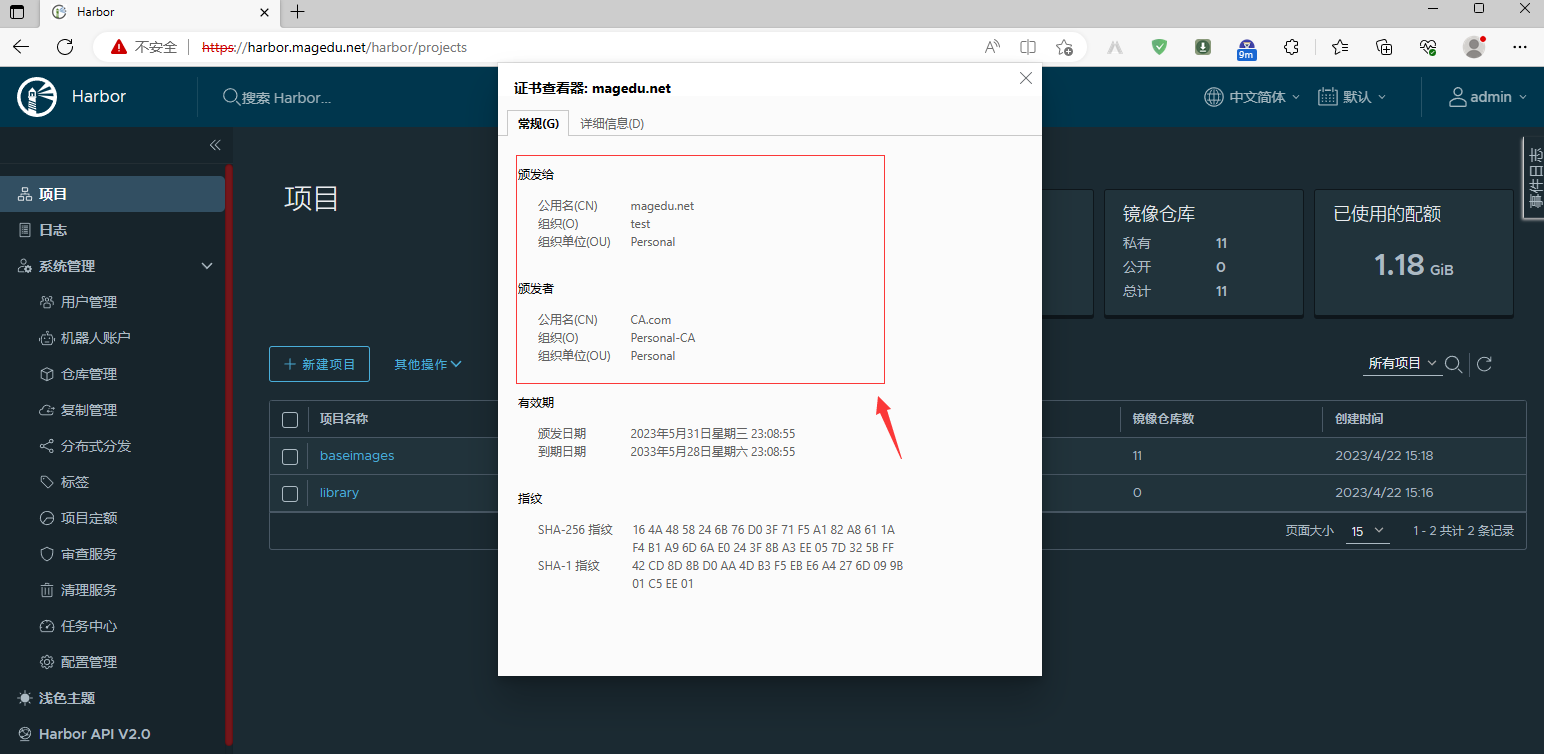Click the 搜索 Harbor search field
Viewport: 1544px width, 754px height.
point(287,98)
